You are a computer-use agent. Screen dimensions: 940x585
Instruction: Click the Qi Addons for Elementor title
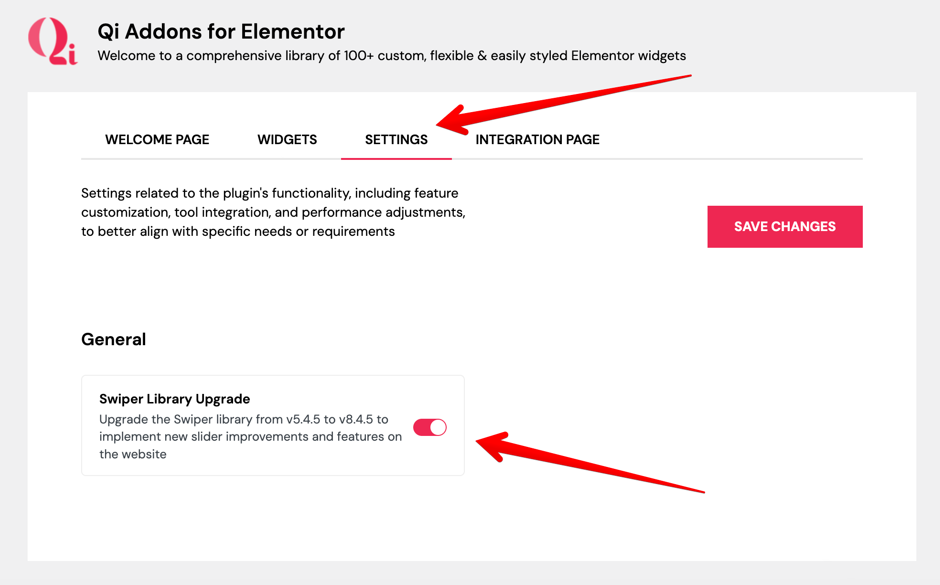coord(221,31)
